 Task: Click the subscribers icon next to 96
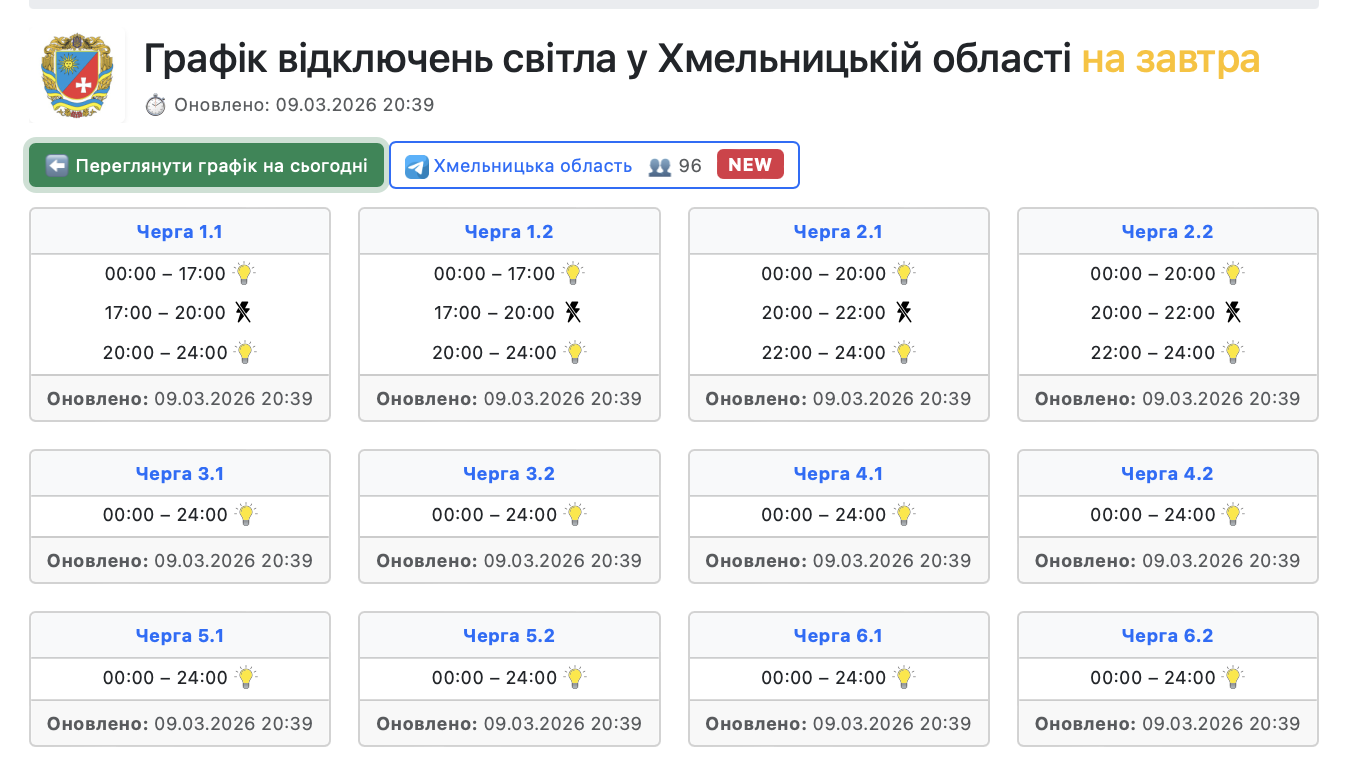click(660, 166)
